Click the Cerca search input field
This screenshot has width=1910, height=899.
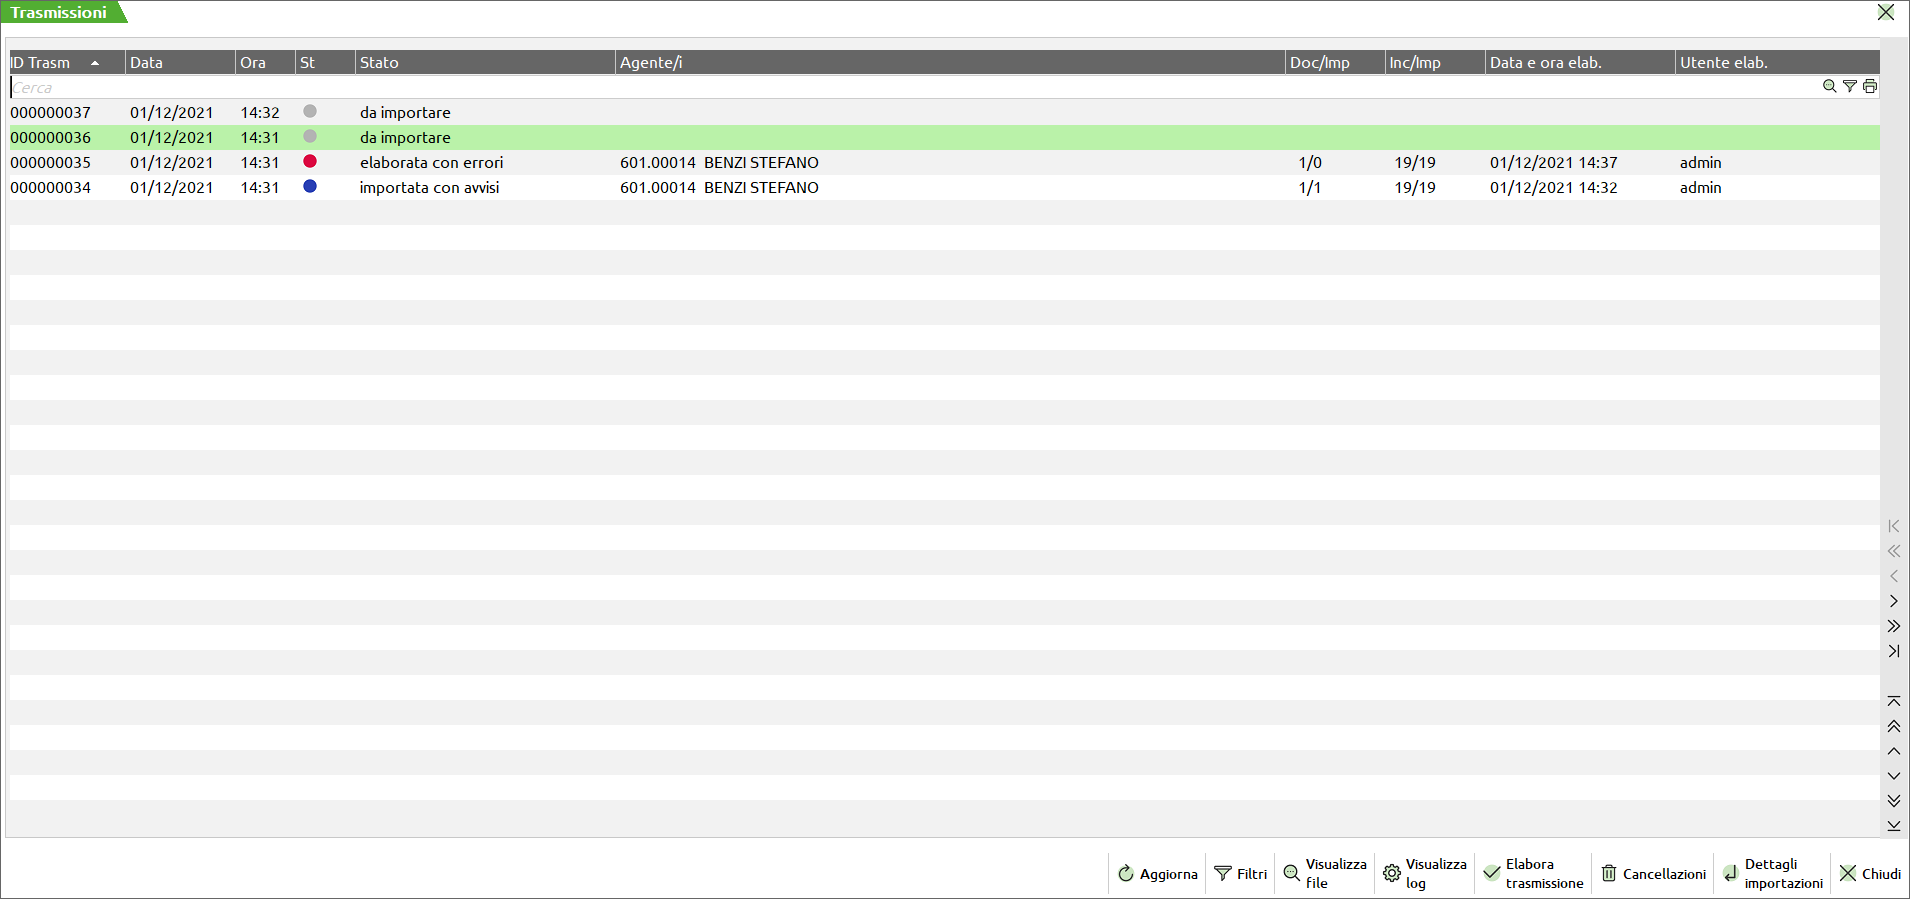click(x=900, y=87)
